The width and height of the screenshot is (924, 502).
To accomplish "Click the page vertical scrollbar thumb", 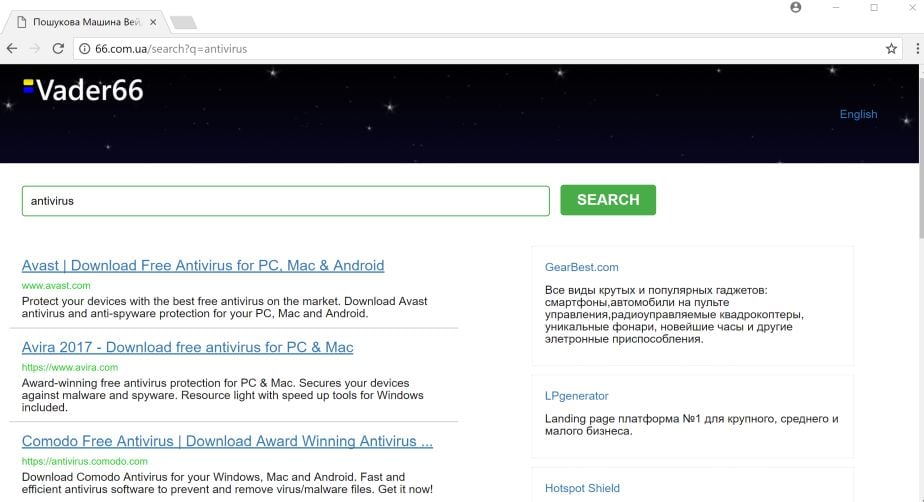I will pos(920,156).
